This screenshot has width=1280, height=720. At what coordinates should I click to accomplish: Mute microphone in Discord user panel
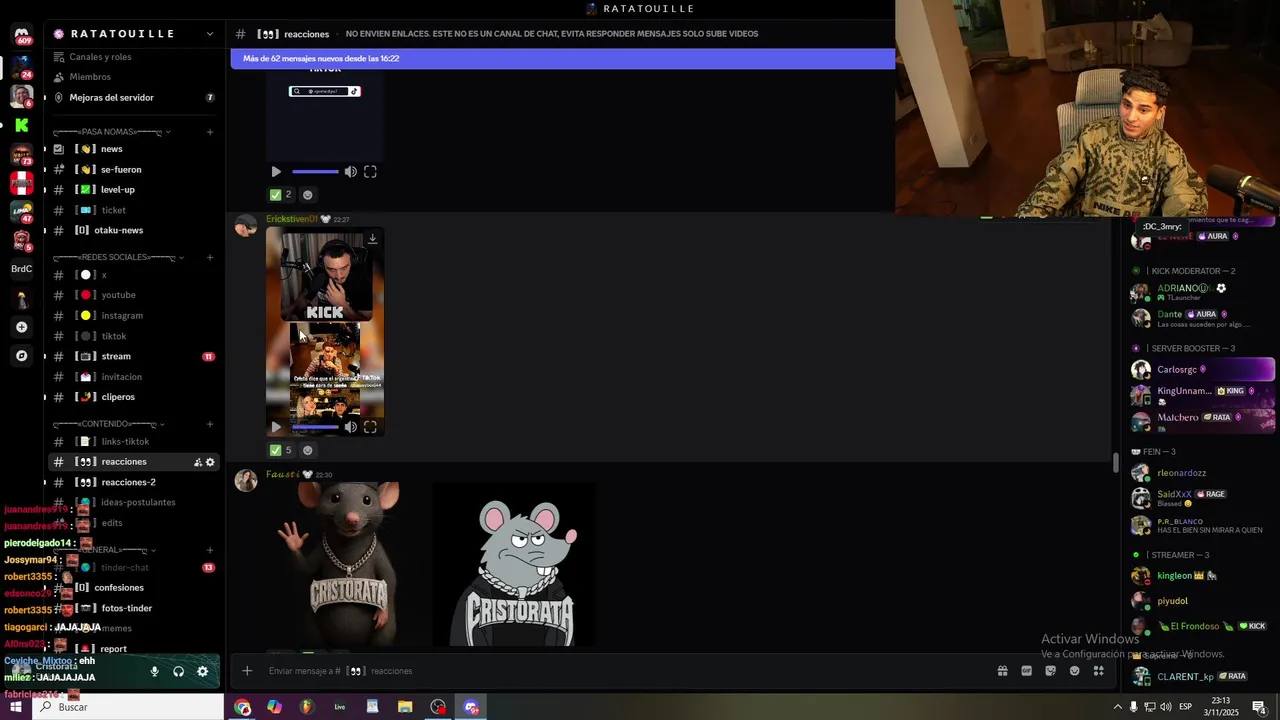(154, 671)
